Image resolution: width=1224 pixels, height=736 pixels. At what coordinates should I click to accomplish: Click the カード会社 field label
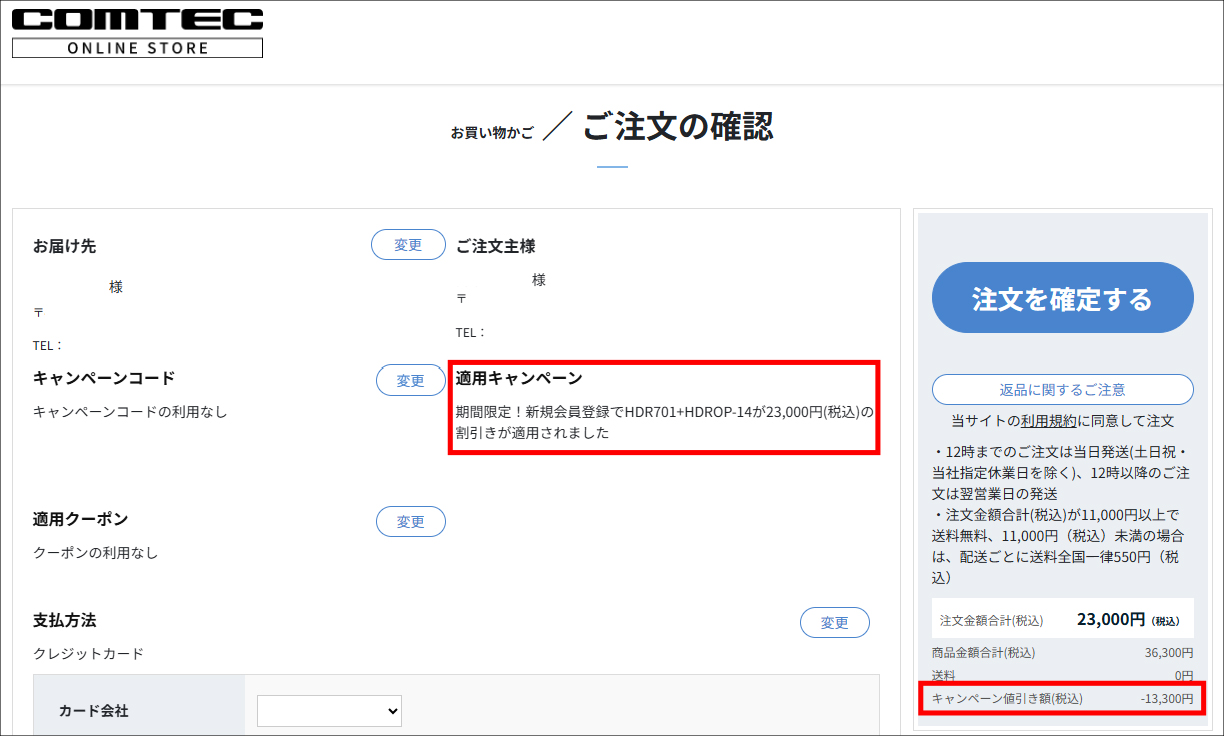pyautogui.click(x=94, y=711)
